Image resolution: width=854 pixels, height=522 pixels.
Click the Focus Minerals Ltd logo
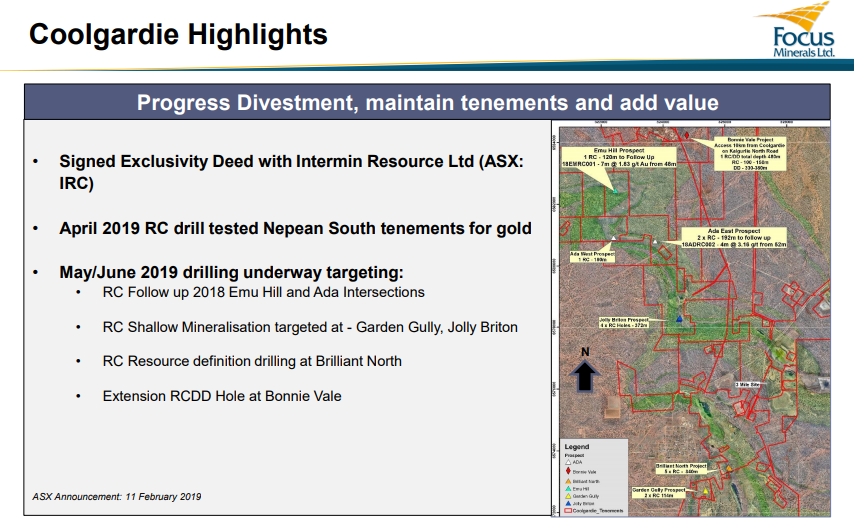pos(796,29)
